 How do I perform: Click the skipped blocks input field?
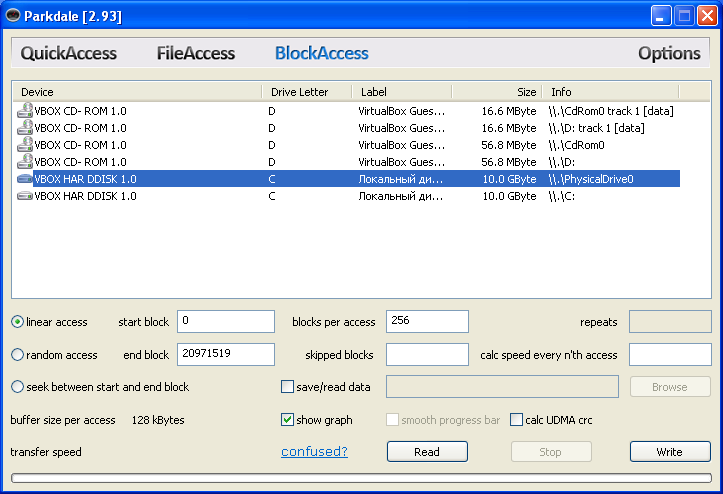tap(427, 354)
